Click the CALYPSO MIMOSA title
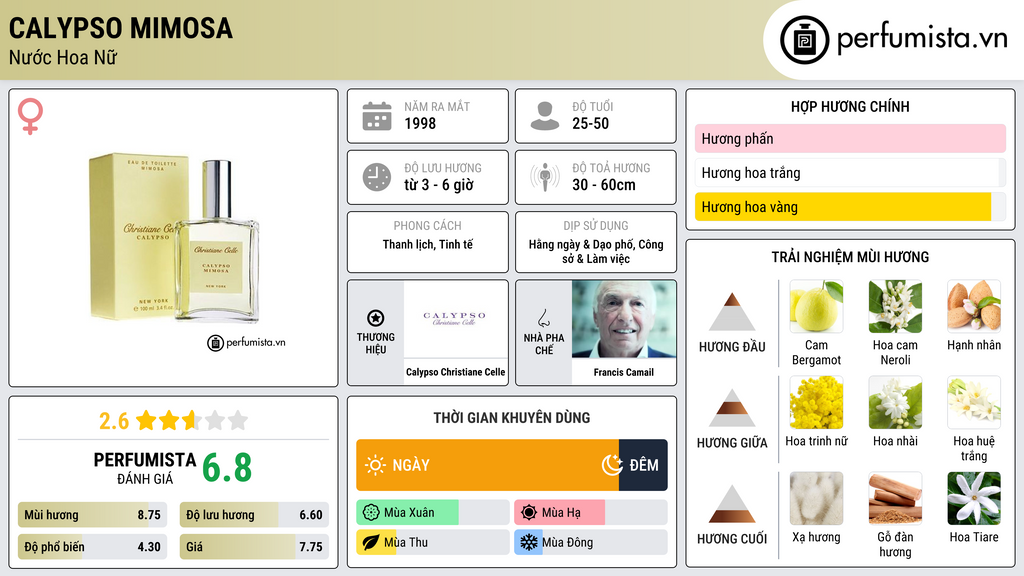 coord(121,28)
